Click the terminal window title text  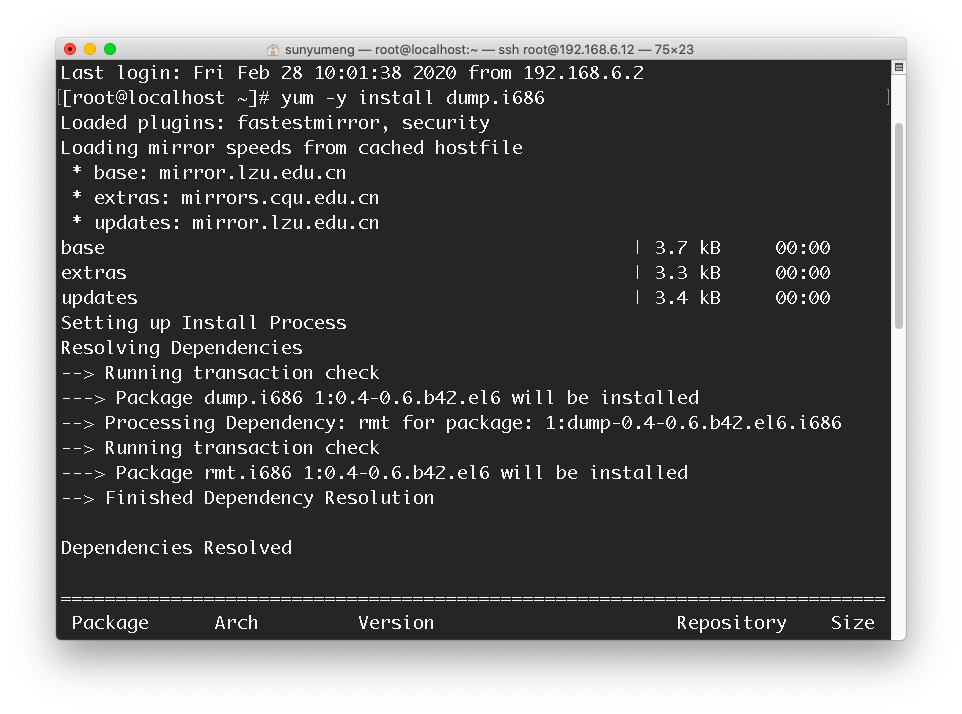click(489, 50)
